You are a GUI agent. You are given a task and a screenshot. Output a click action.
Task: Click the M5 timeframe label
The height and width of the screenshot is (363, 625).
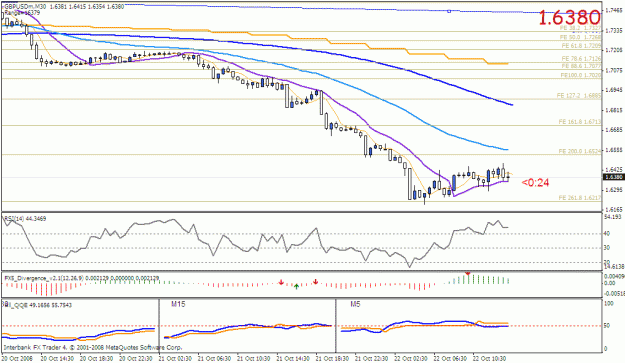pyautogui.click(x=355, y=304)
